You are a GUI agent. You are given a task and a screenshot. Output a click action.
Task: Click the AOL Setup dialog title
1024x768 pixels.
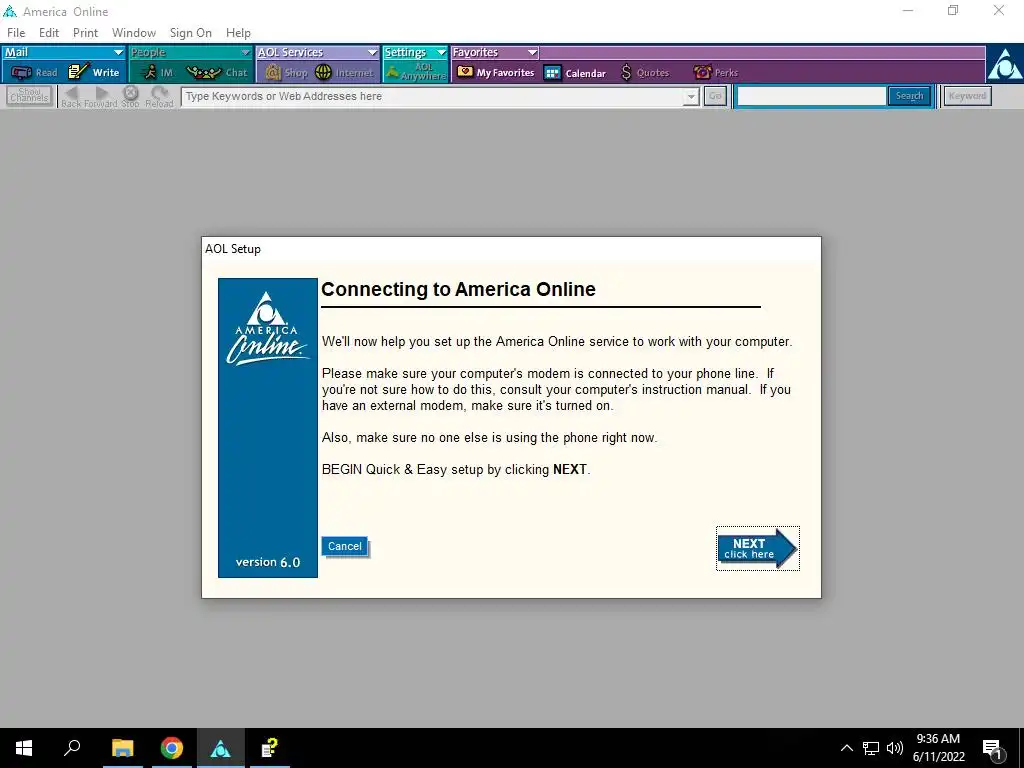click(x=233, y=249)
